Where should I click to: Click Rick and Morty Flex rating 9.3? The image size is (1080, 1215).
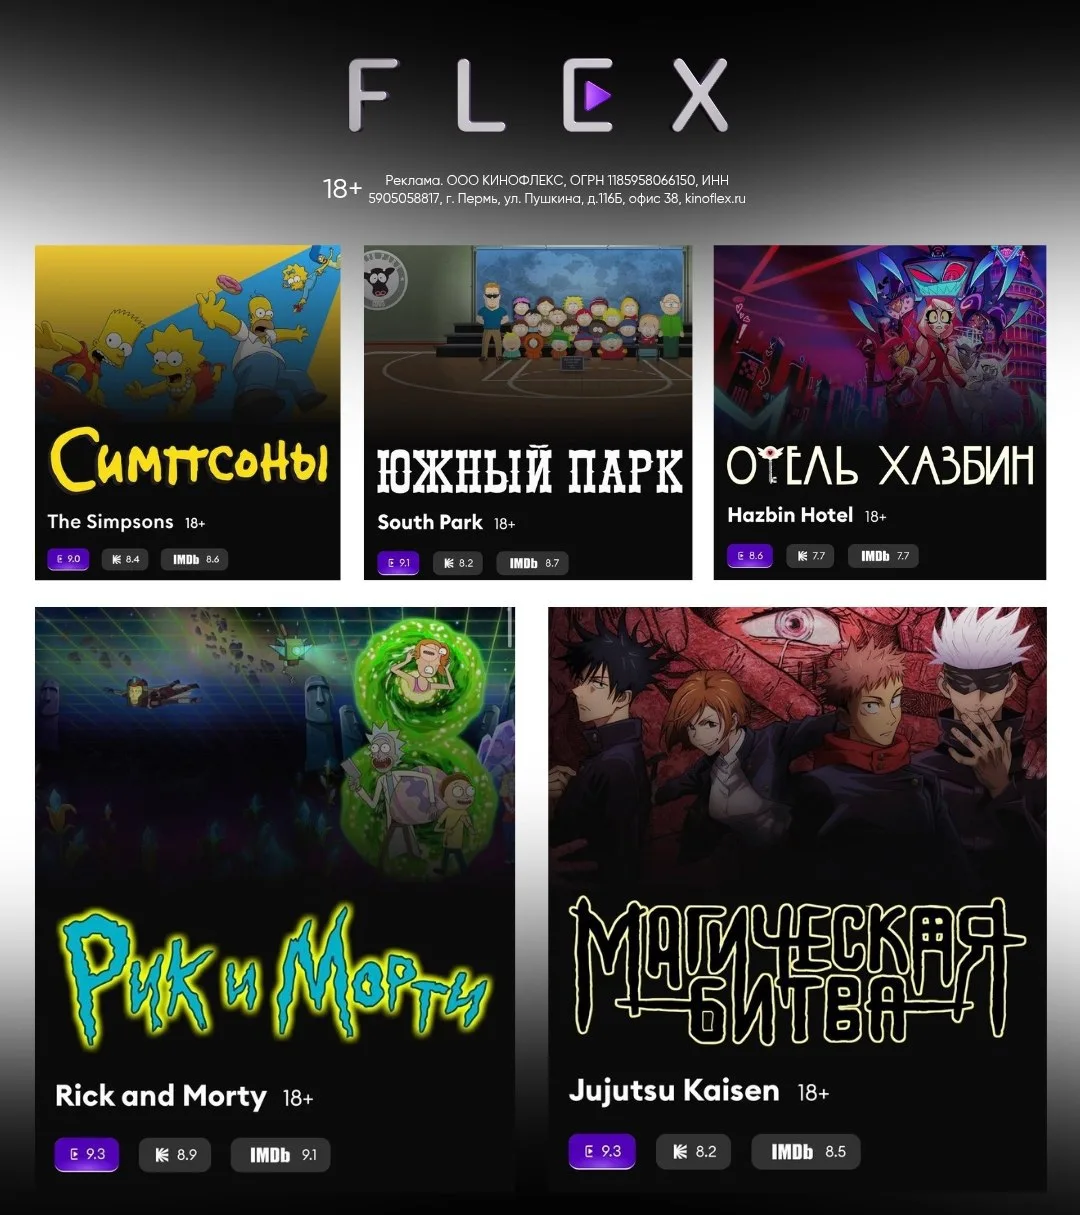(x=86, y=1154)
